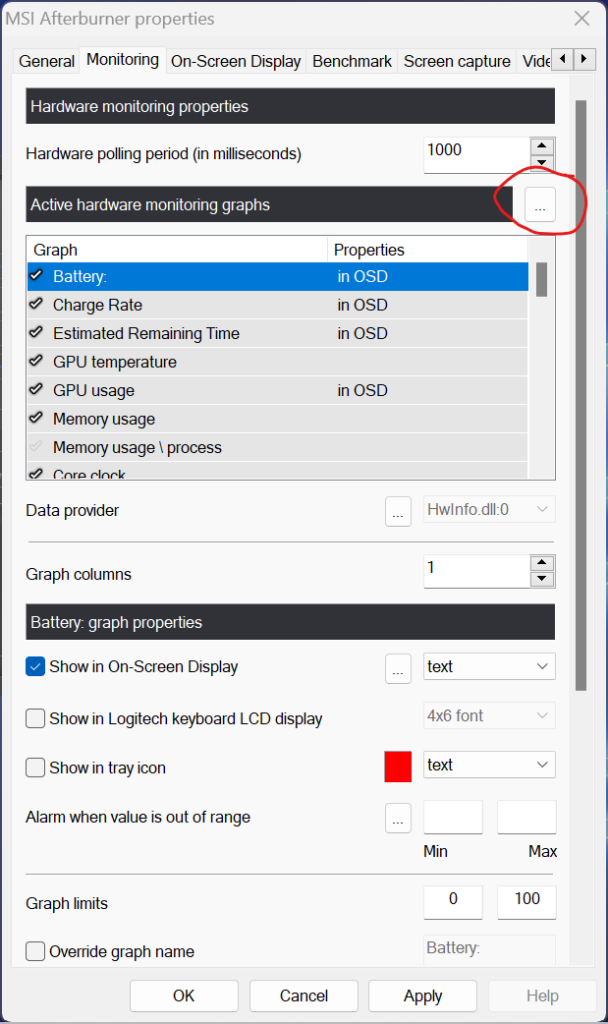Image resolution: width=608 pixels, height=1024 pixels.
Task: Enable Show in tray icon checkbox
Action: (x=35, y=767)
